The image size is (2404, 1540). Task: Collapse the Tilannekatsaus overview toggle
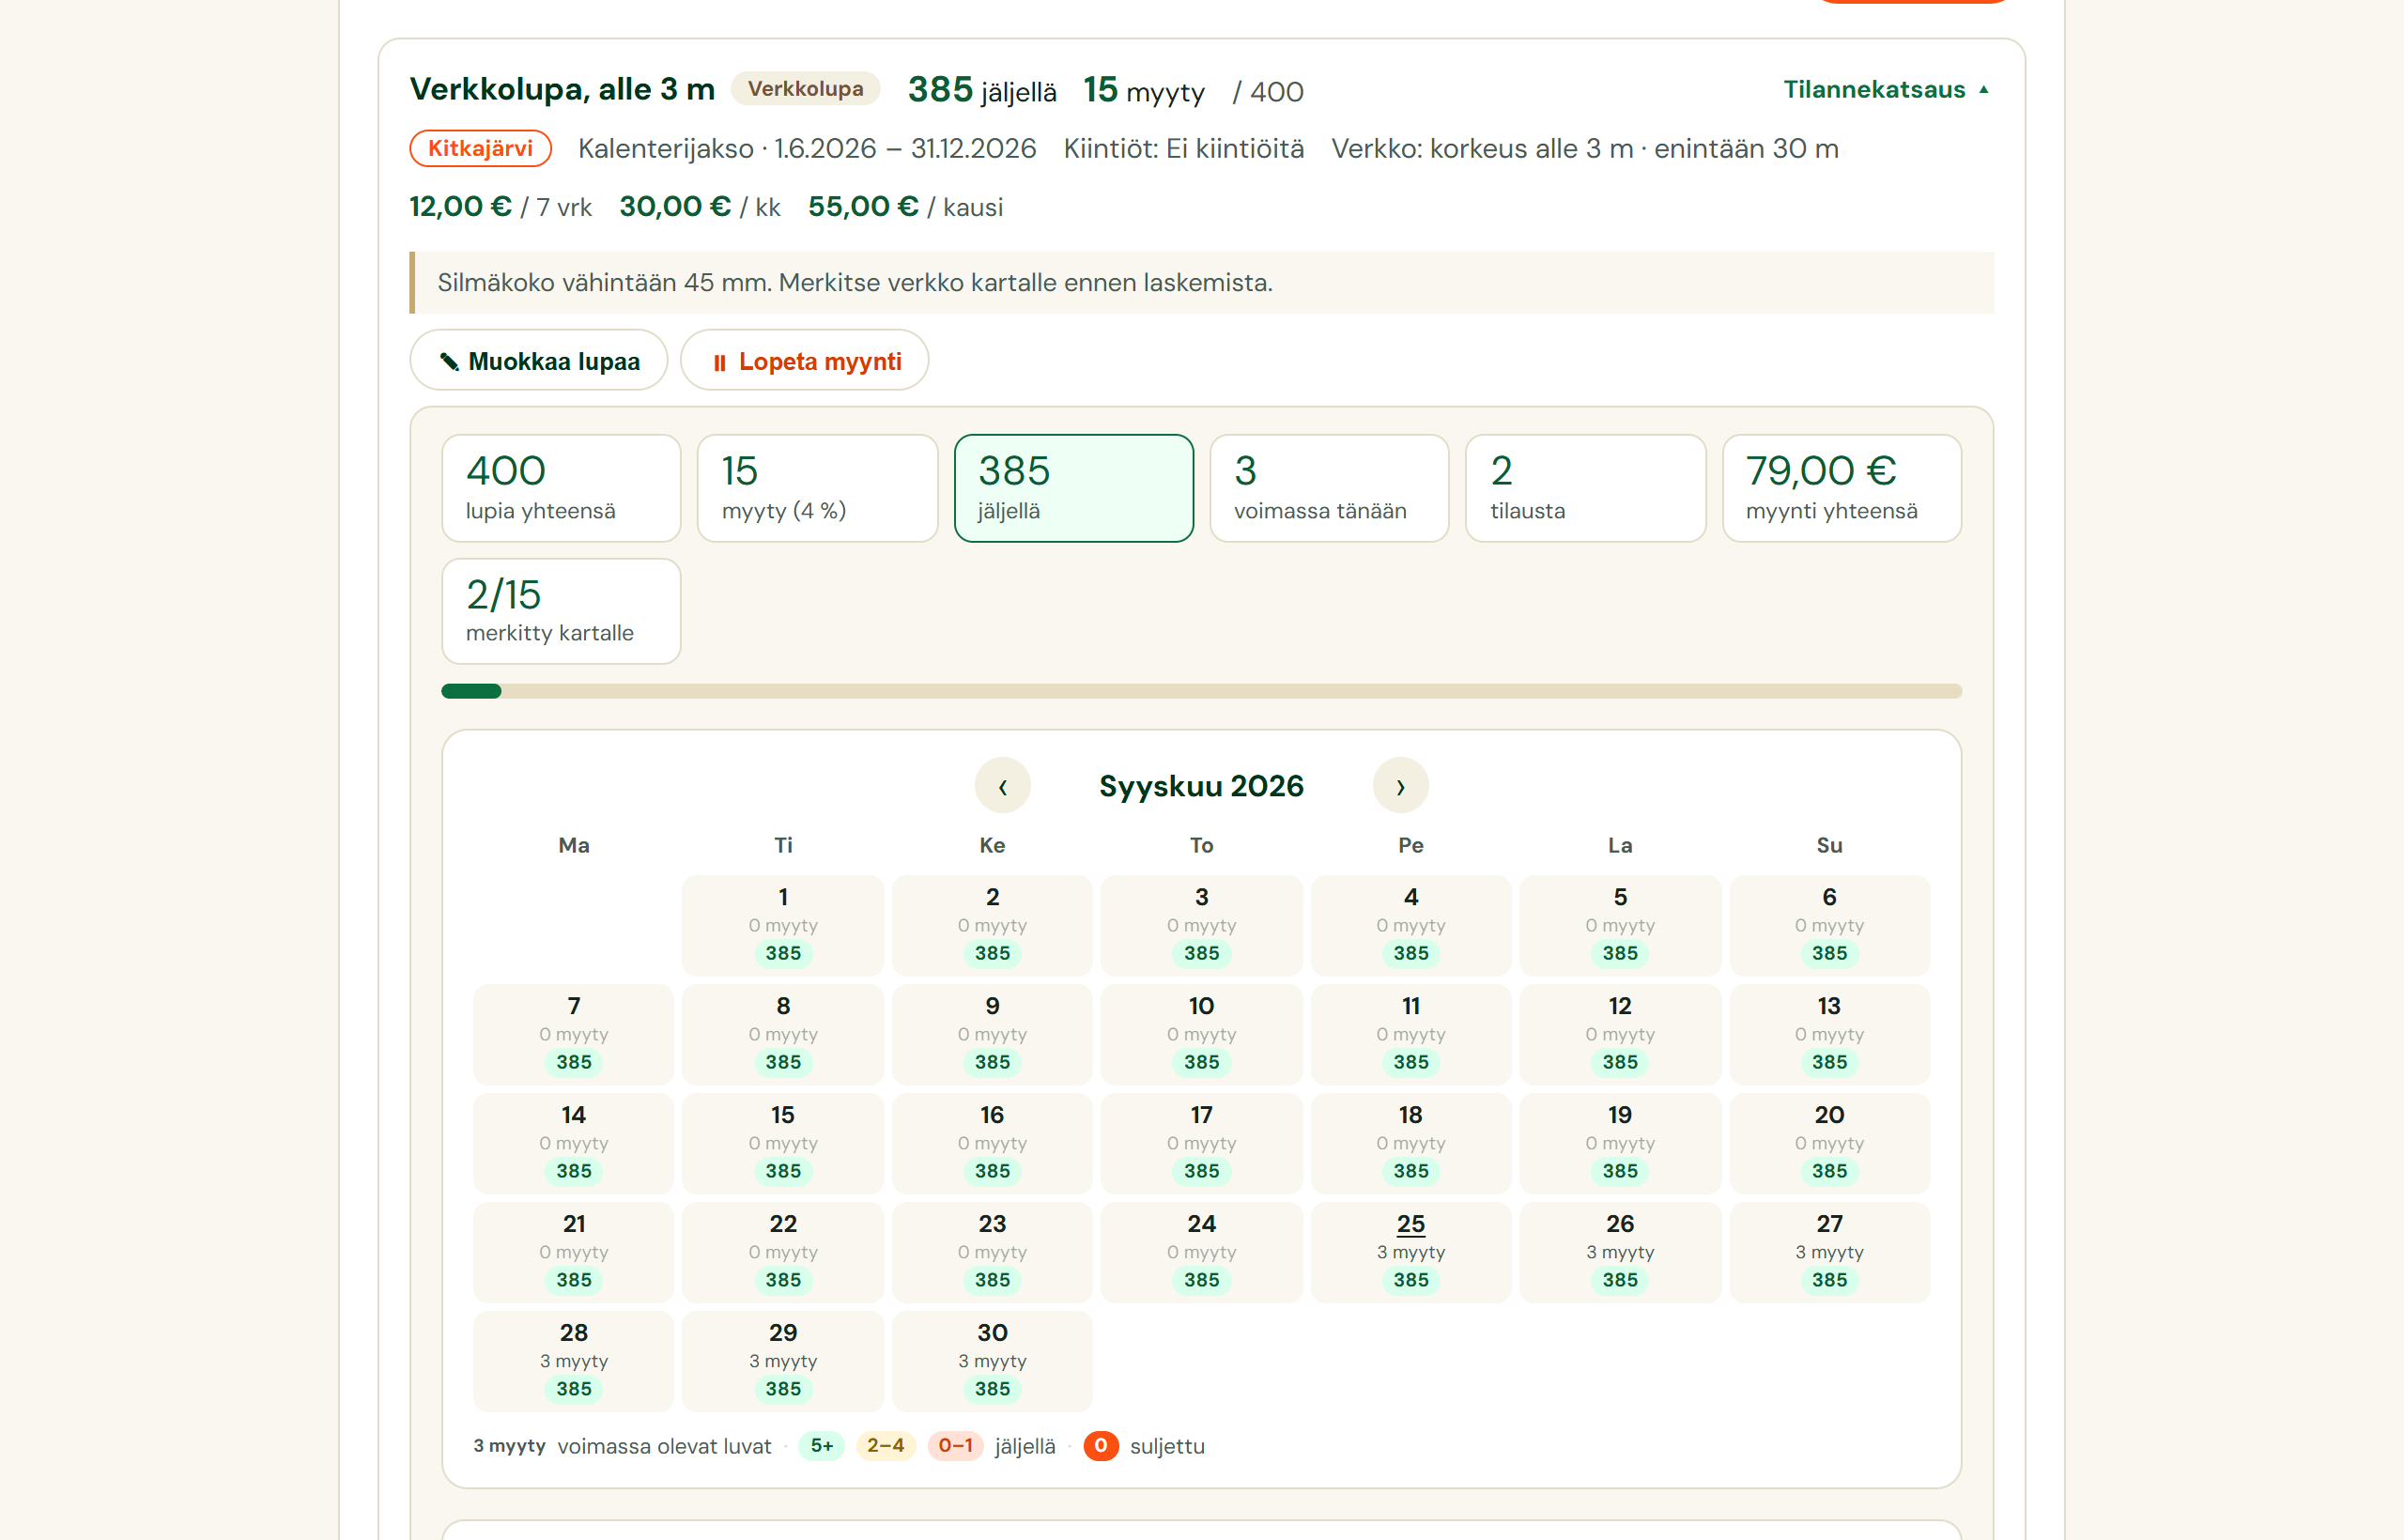(x=1886, y=90)
